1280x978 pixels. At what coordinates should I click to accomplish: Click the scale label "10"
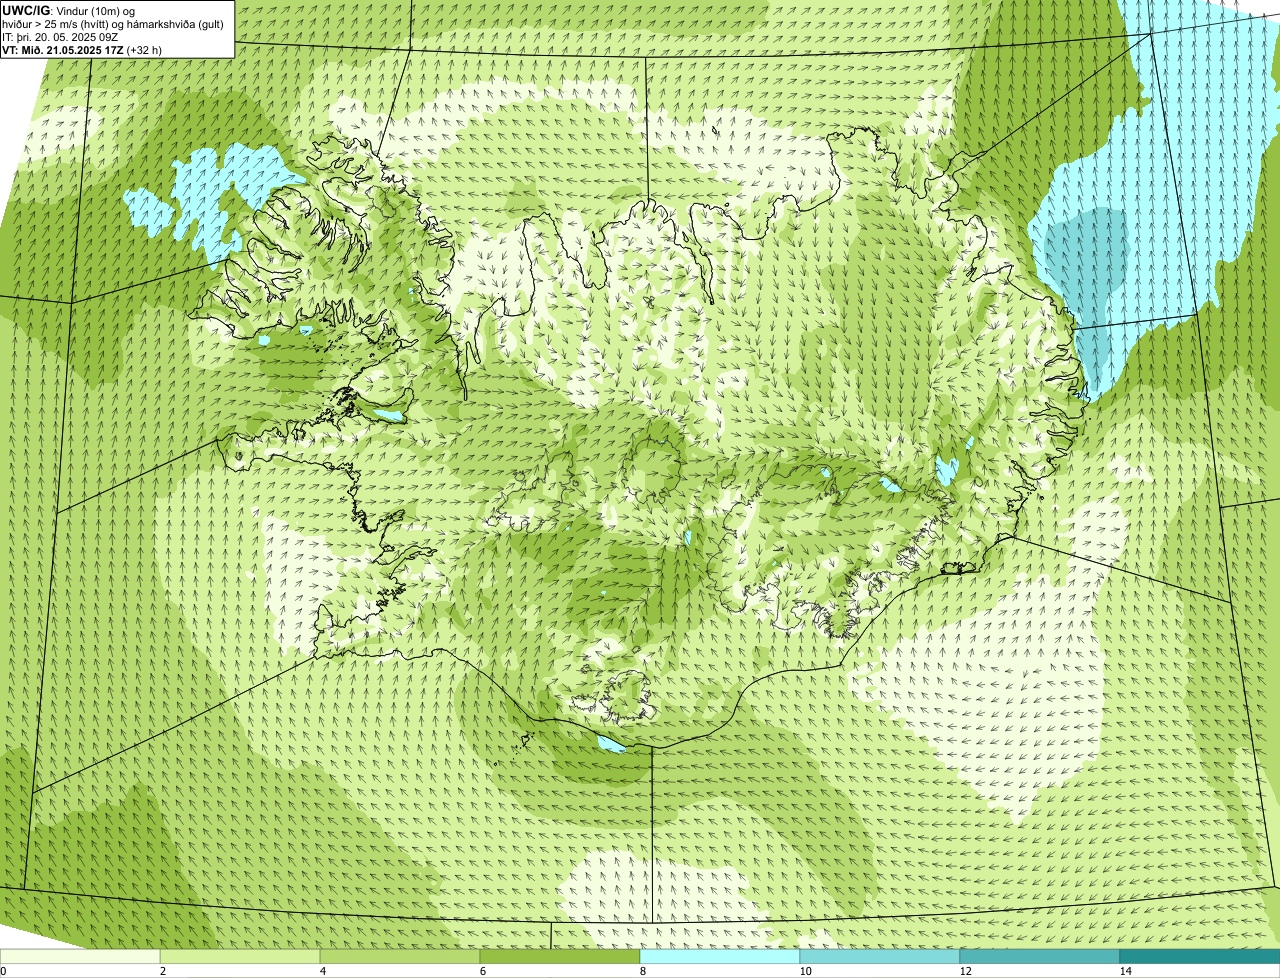pyautogui.click(x=805, y=971)
